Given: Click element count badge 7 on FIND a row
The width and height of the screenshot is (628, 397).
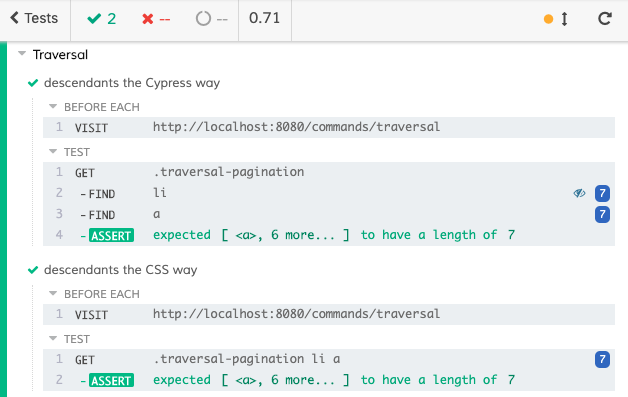Looking at the screenshot, I should tap(602, 214).
